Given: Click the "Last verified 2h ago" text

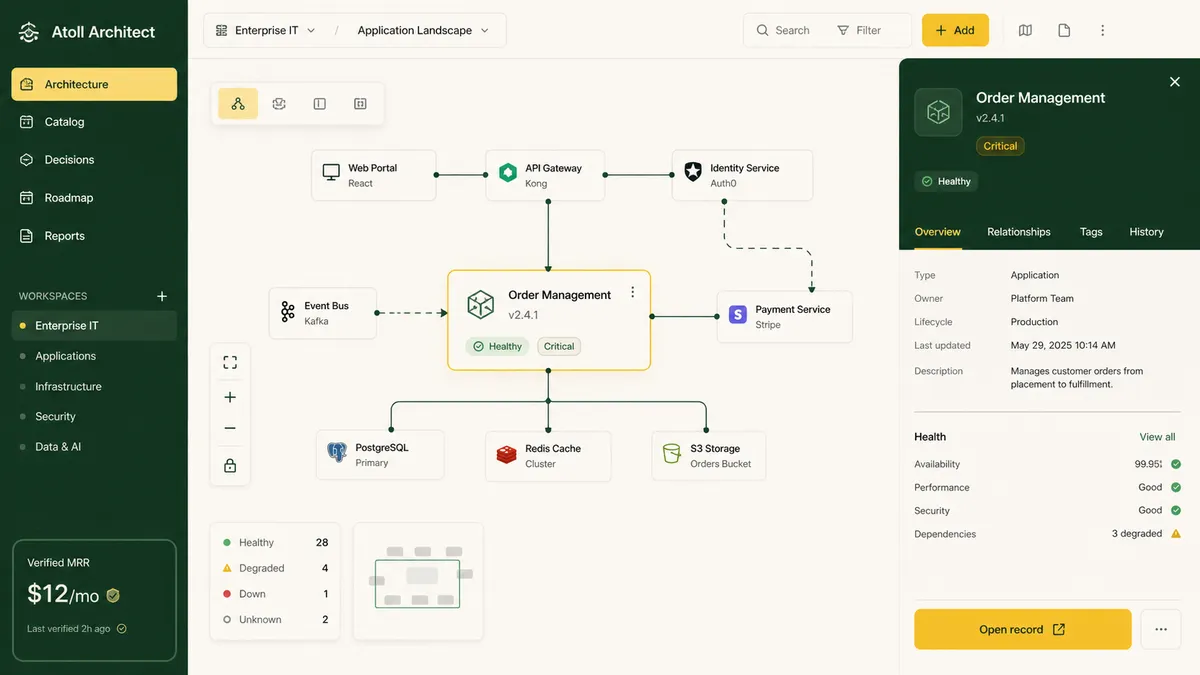Looking at the screenshot, I should click(x=69, y=629).
